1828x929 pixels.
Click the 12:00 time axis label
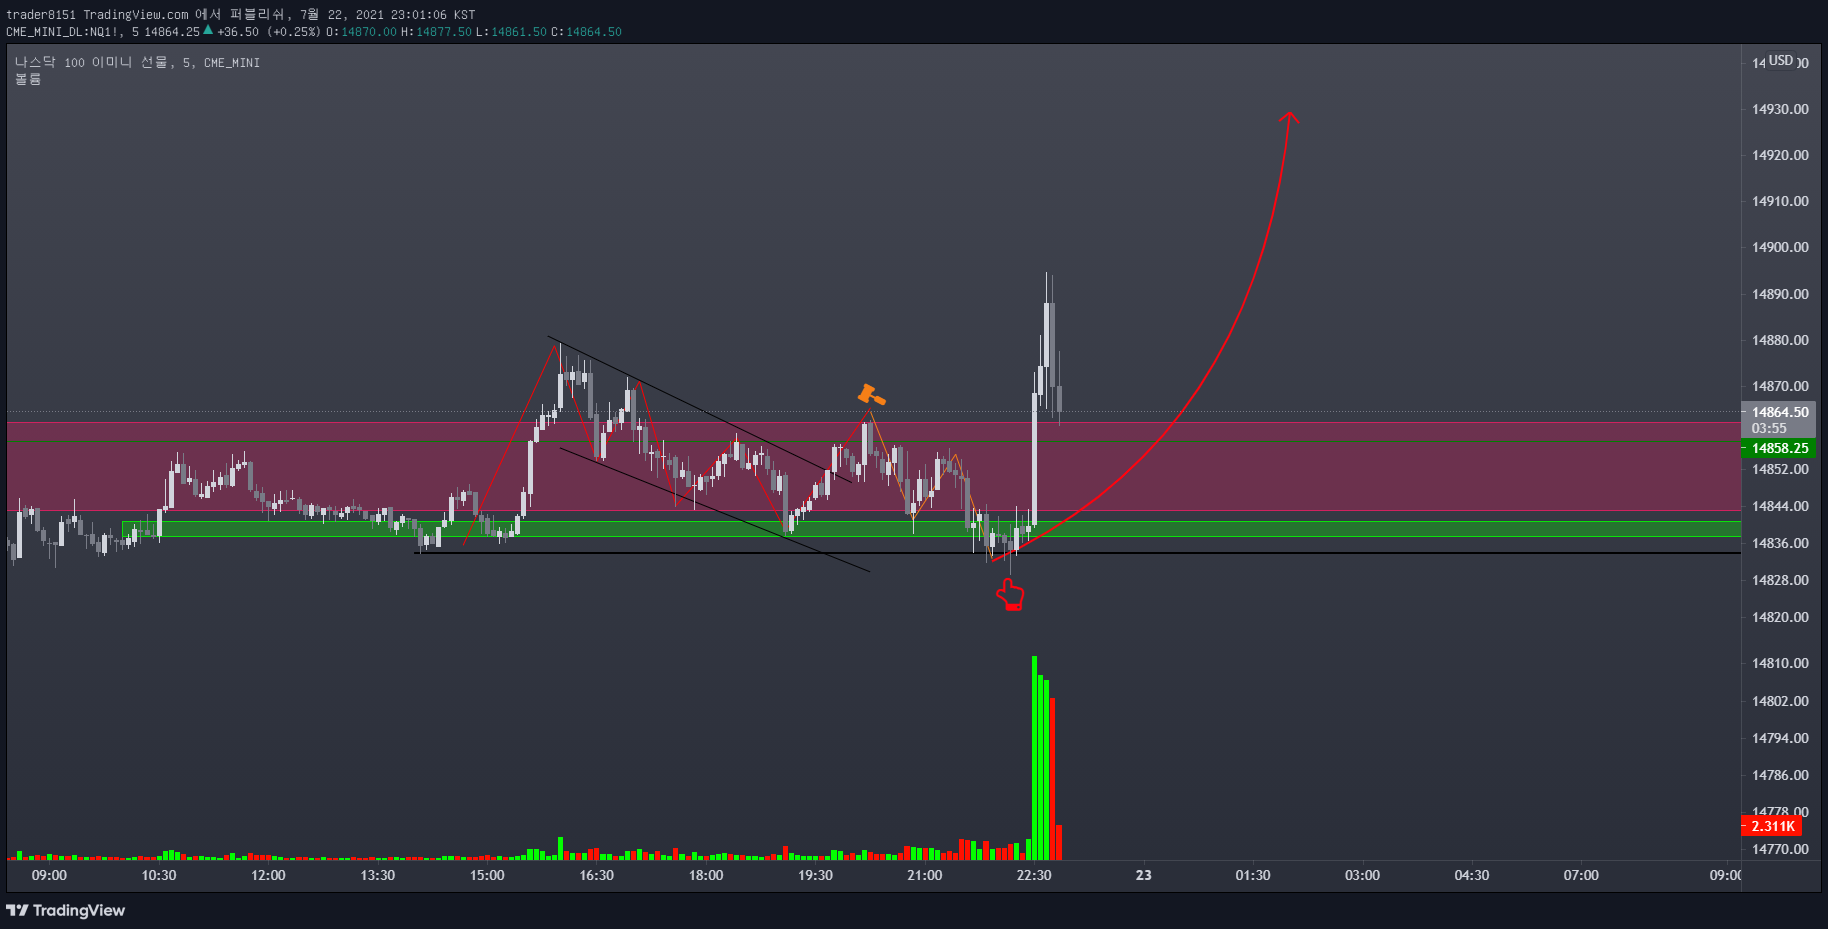pos(268,875)
